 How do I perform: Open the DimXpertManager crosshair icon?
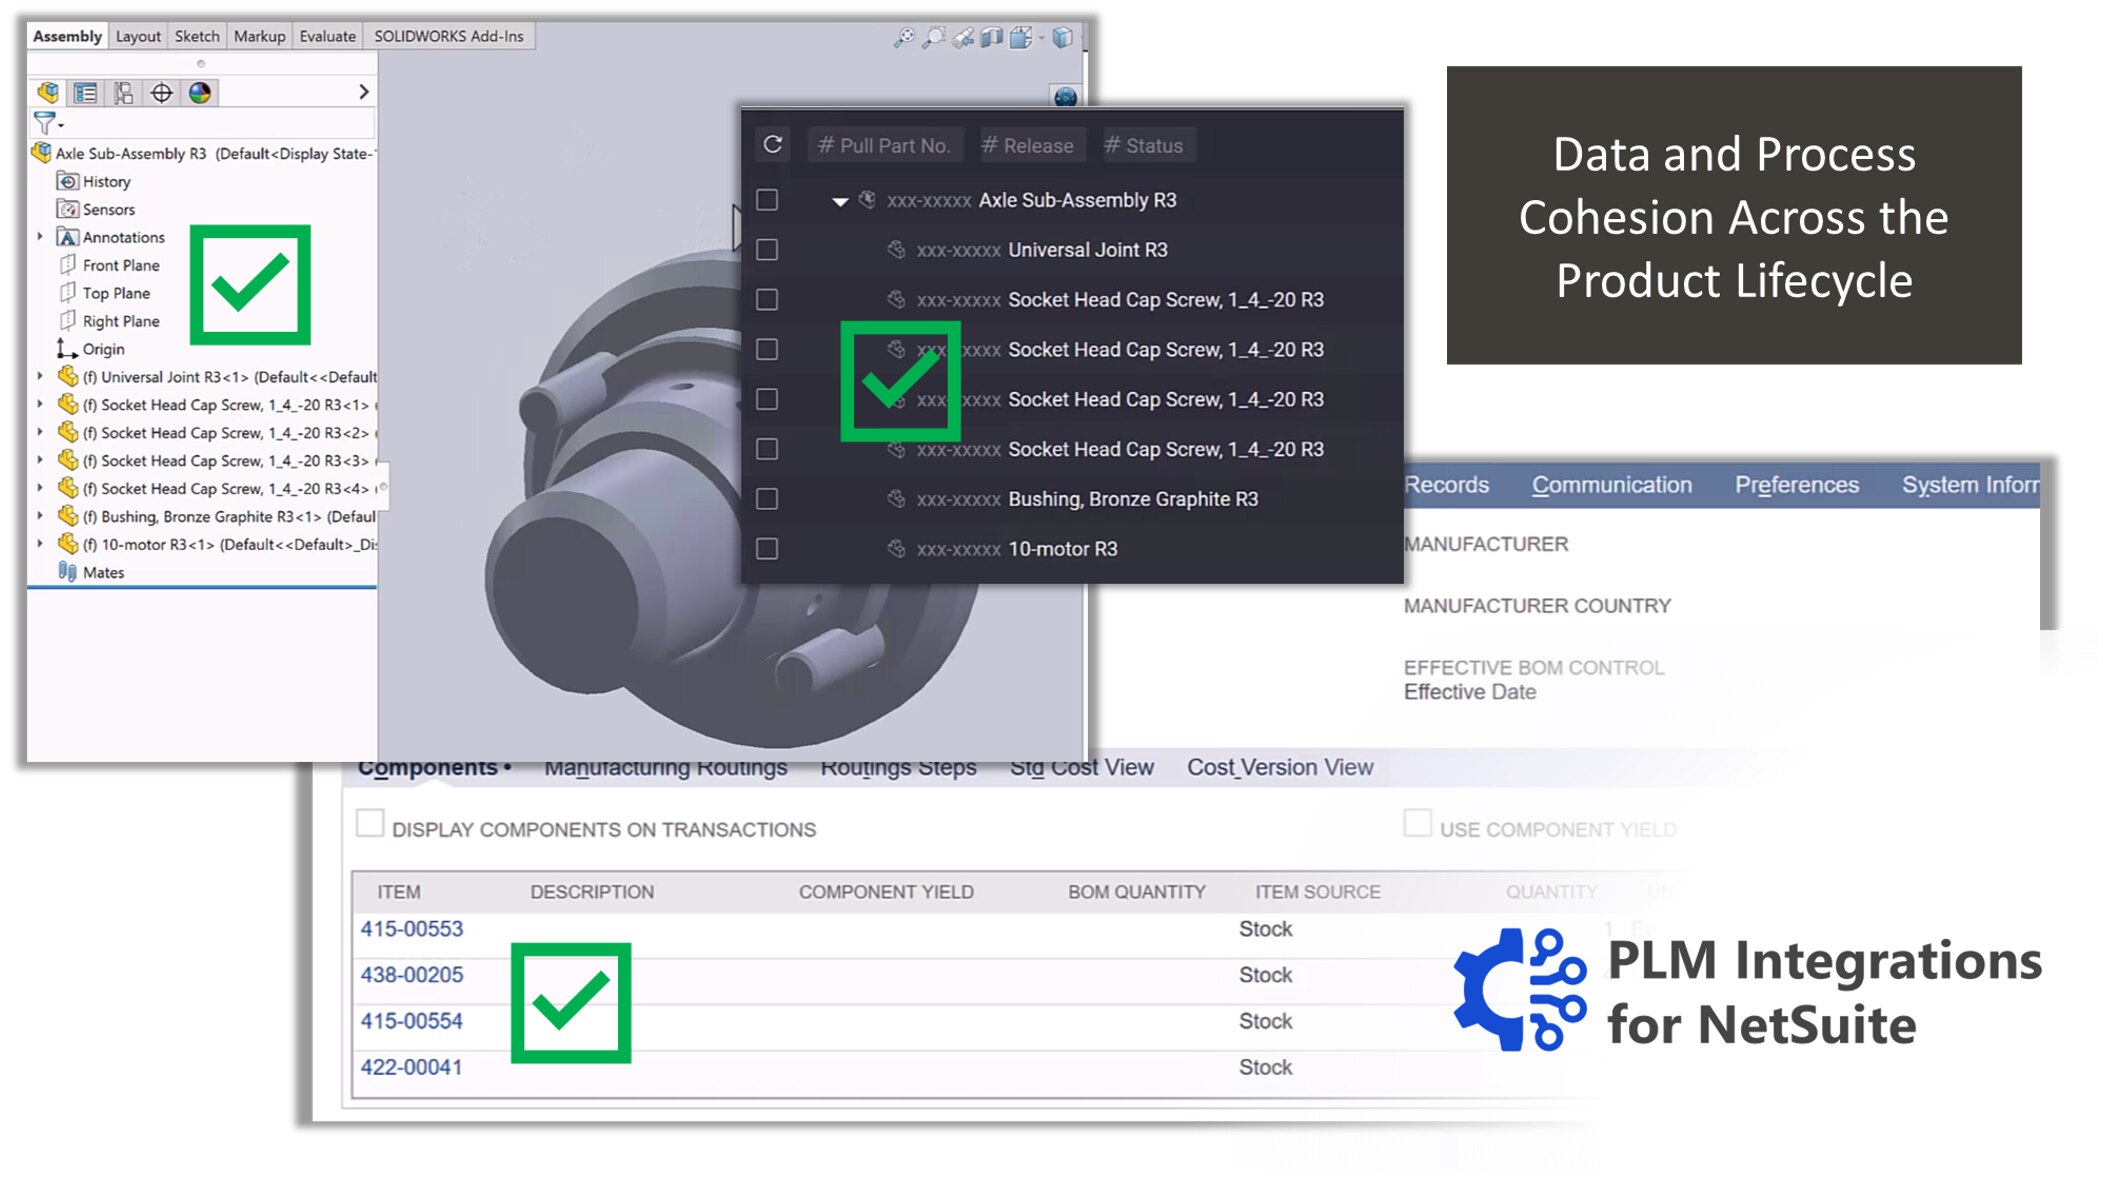point(161,93)
